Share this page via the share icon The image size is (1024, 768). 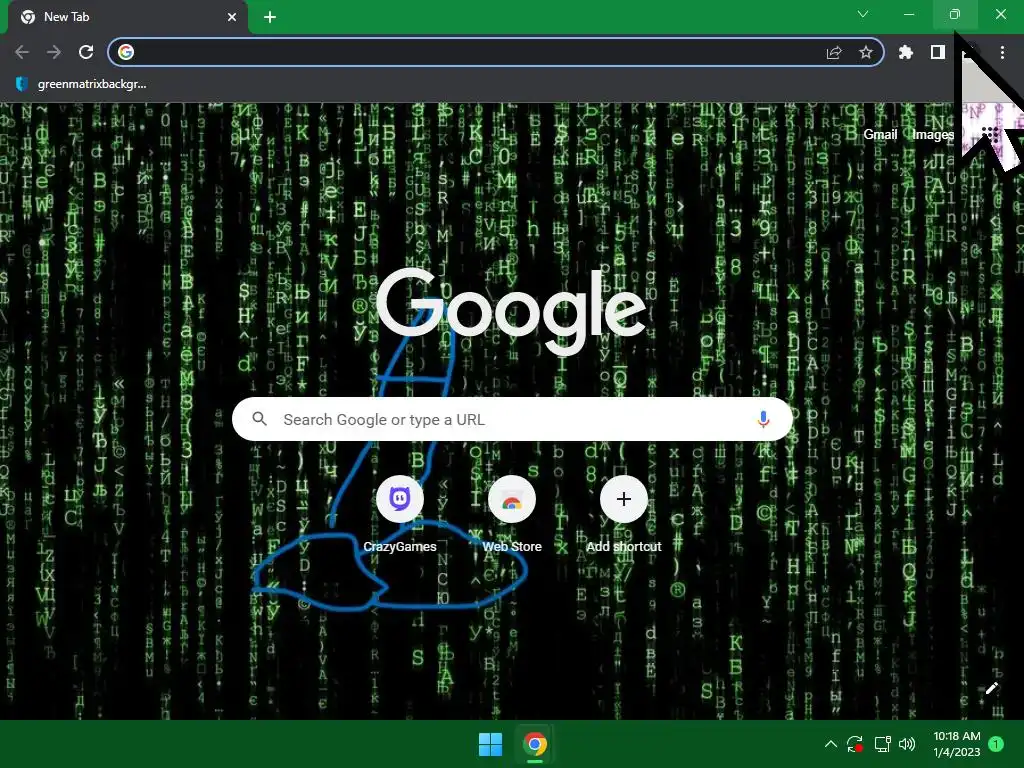click(834, 52)
